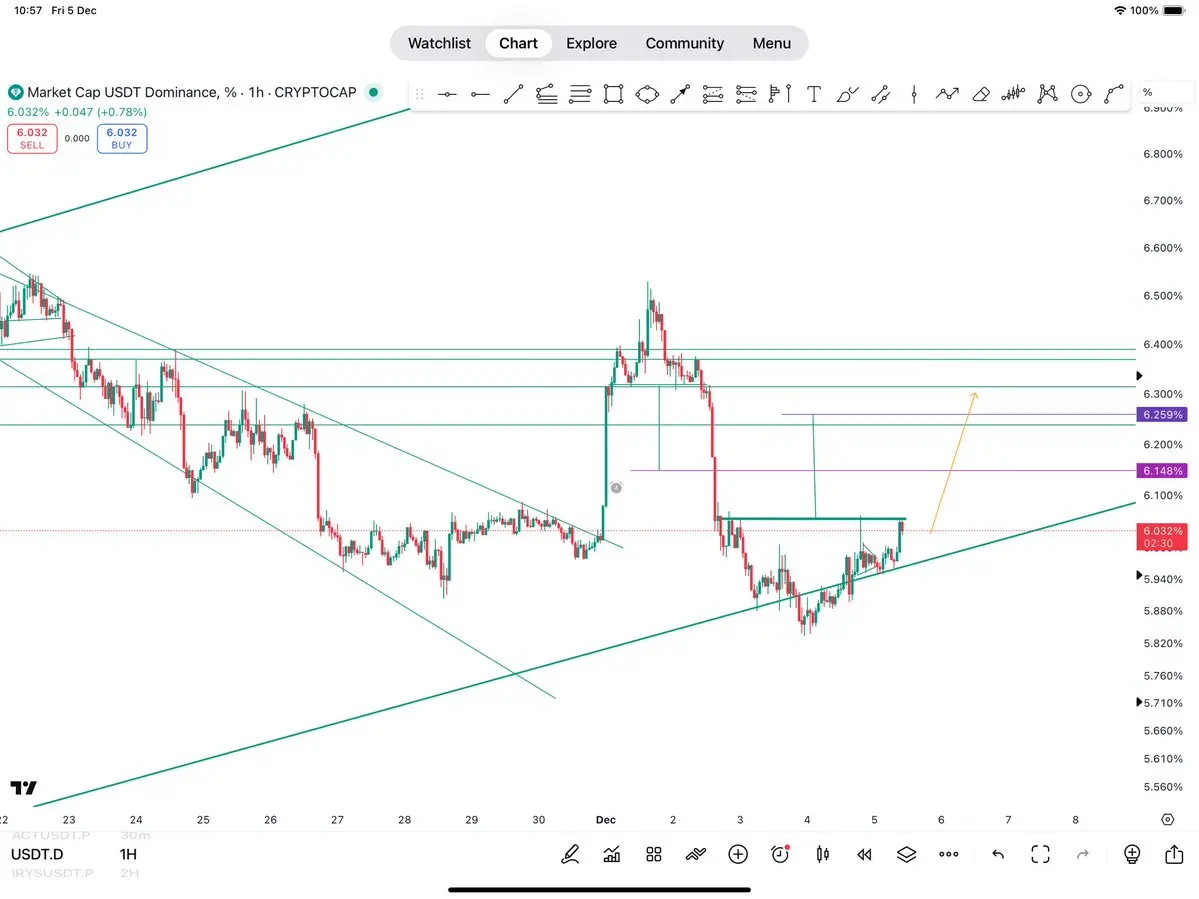Start bar replay mode
Image resolution: width=1199 pixels, height=899 pixels.
(x=865, y=854)
